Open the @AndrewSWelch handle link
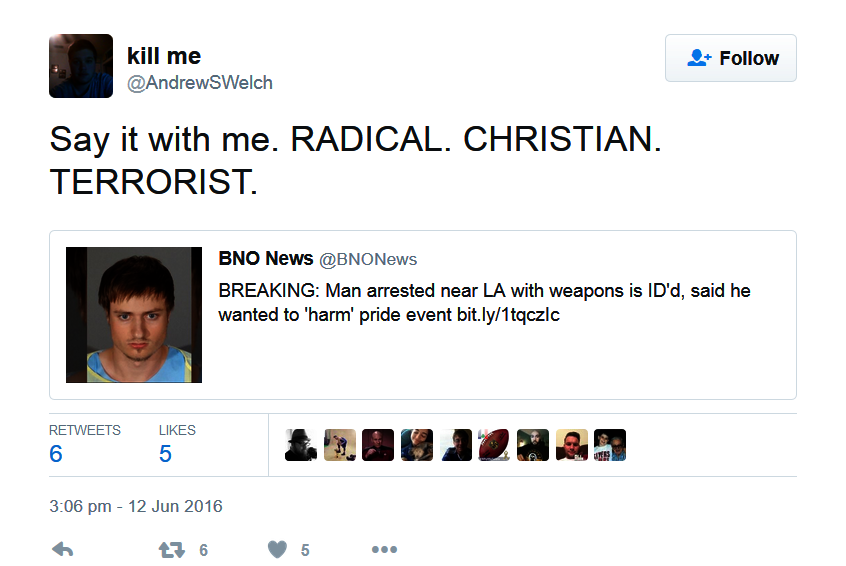This screenshot has height=566, width=846. click(199, 83)
